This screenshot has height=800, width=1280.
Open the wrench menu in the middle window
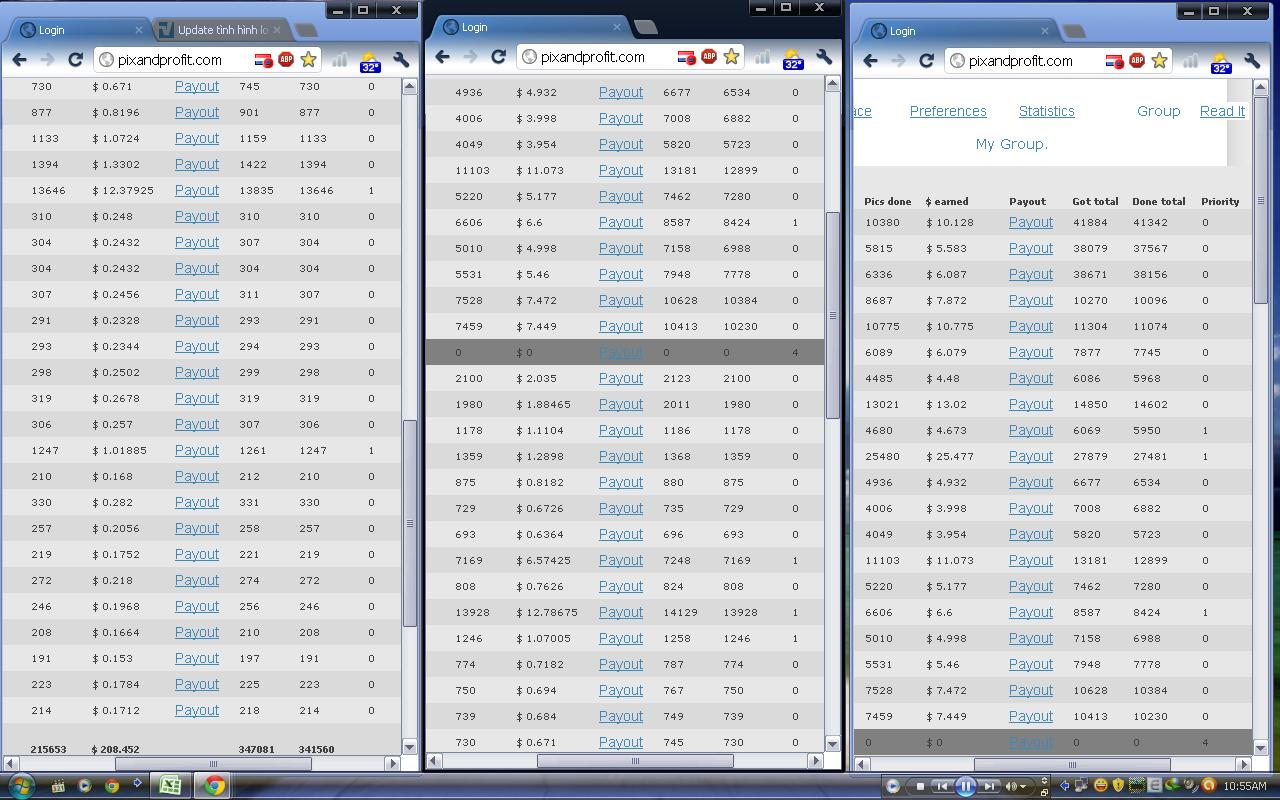click(824, 57)
